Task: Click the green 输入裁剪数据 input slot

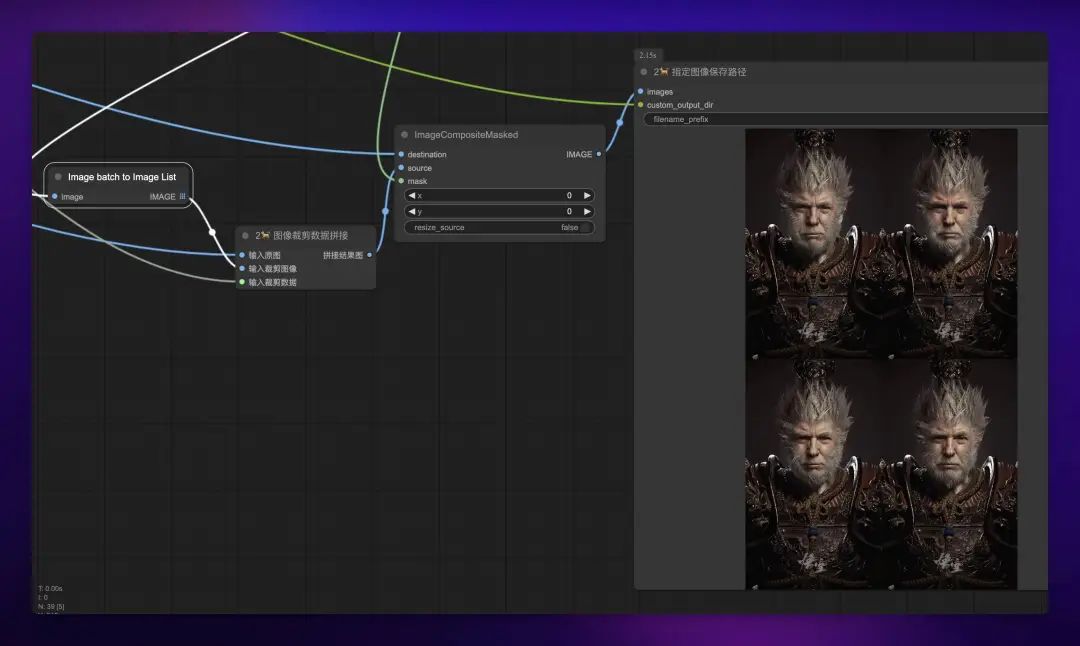Action: pyautogui.click(x=242, y=282)
